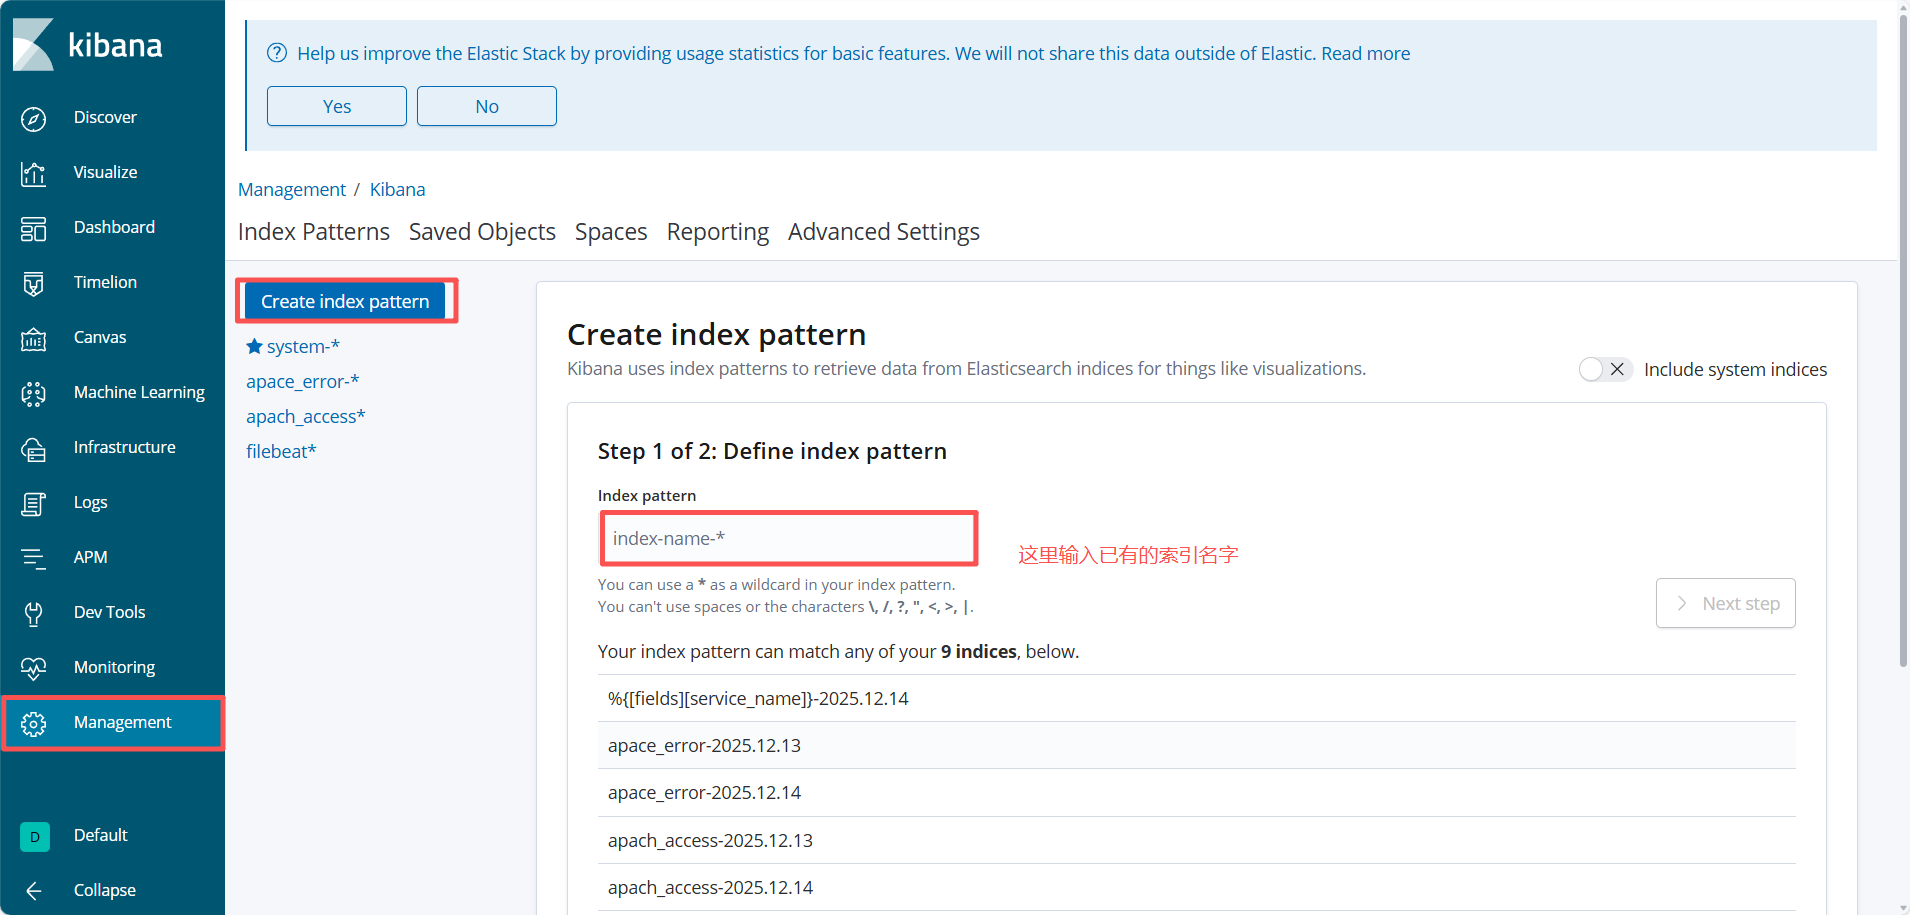The width and height of the screenshot is (1910, 915).
Task: Open Logs via its document icon
Action: tap(33, 504)
